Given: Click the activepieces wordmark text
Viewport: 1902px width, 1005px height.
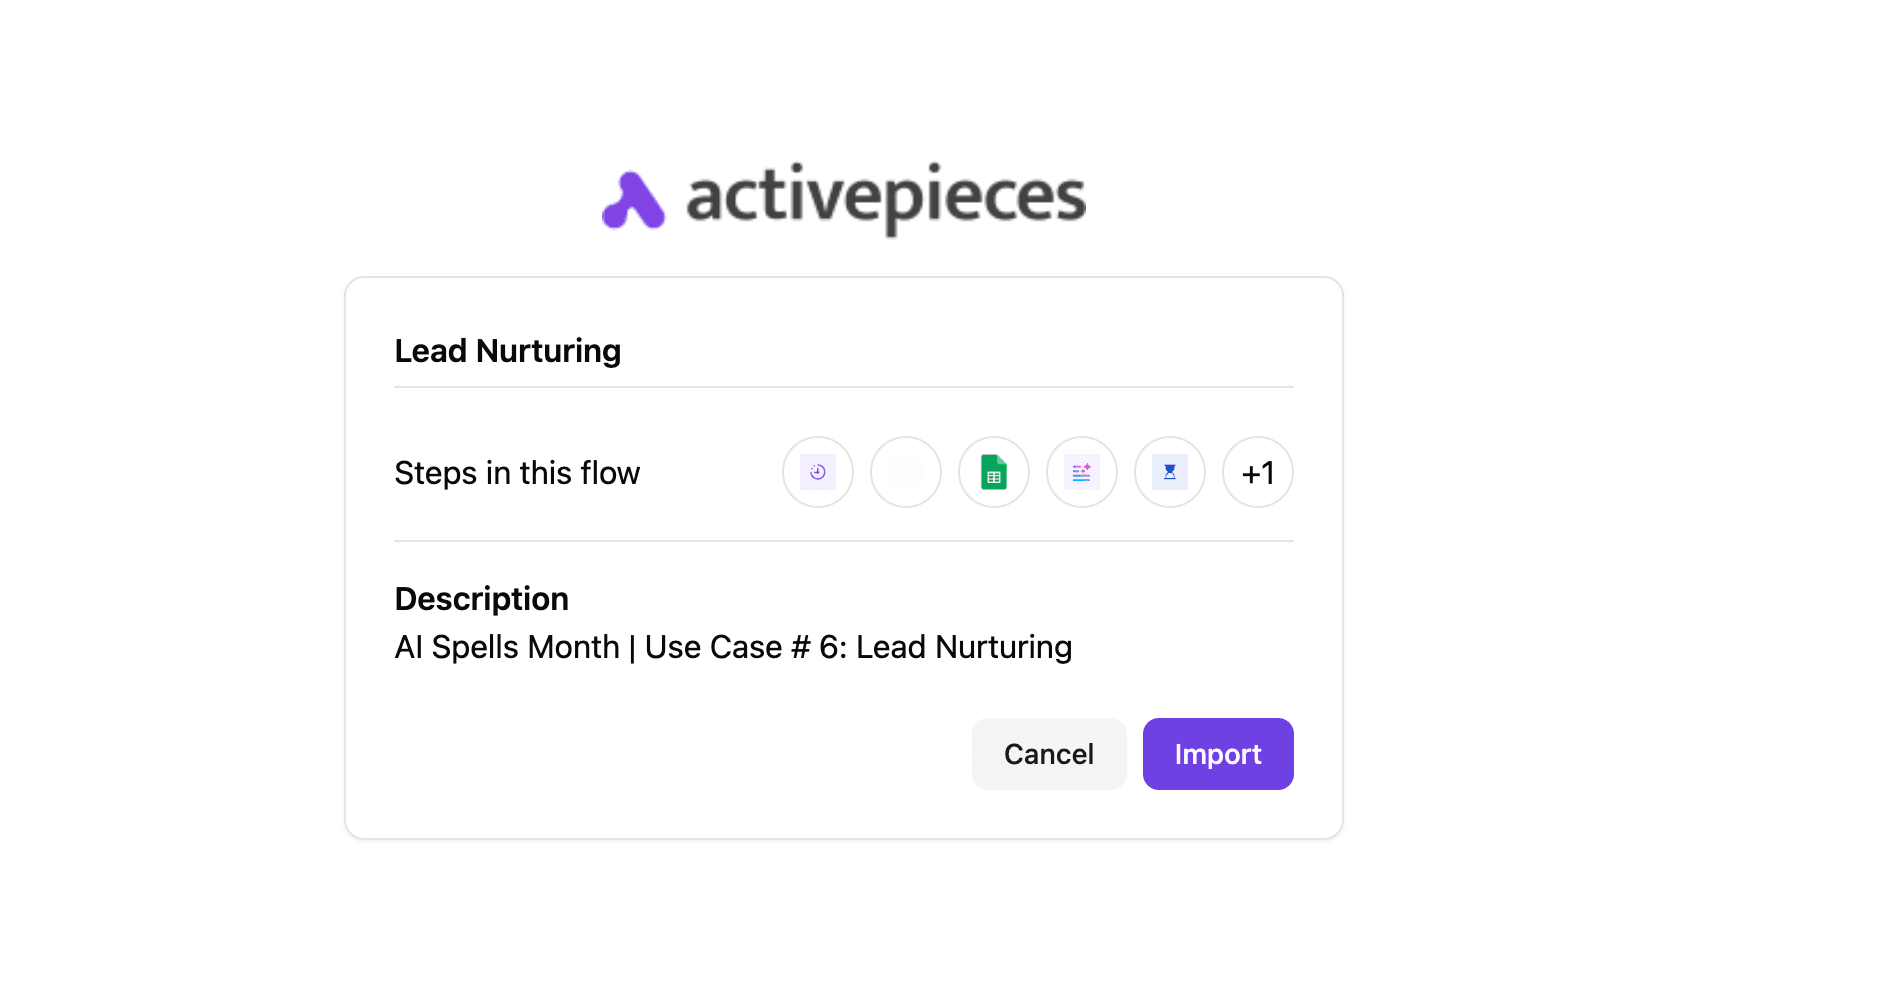Looking at the screenshot, I should [885, 197].
